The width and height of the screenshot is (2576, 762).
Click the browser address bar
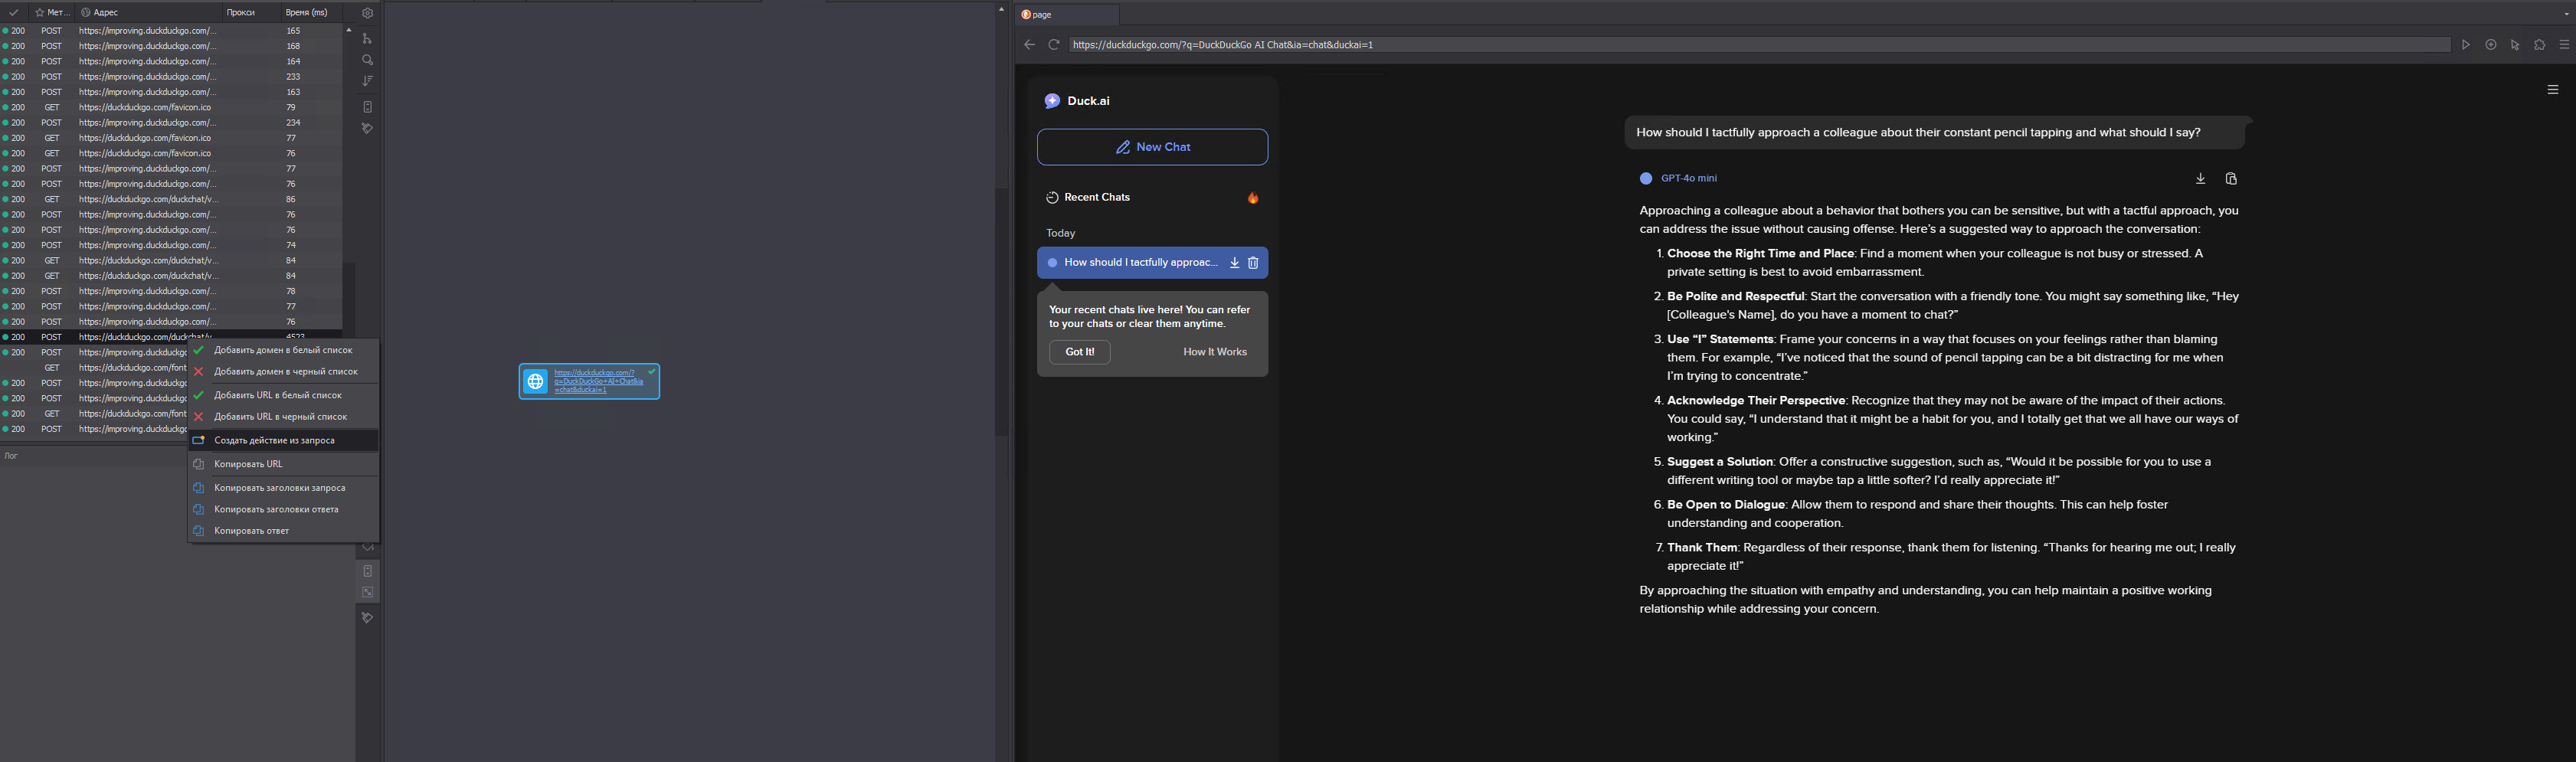click(1759, 45)
